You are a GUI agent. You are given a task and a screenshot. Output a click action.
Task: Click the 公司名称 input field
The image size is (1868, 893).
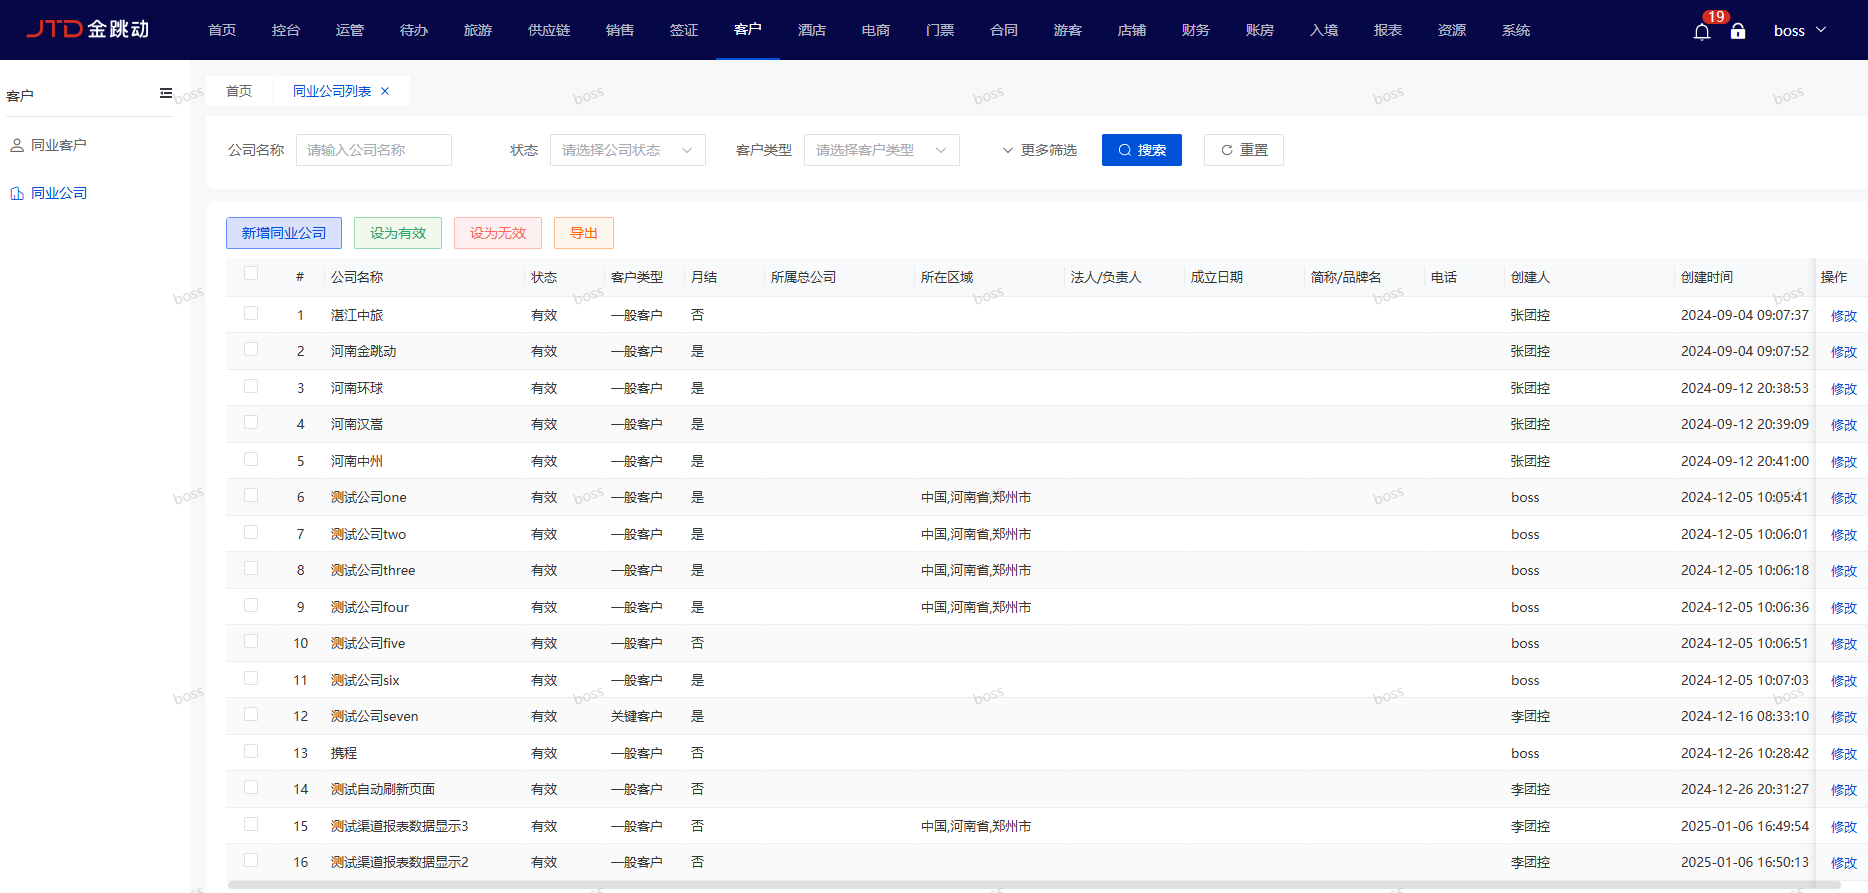[x=373, y=150]
